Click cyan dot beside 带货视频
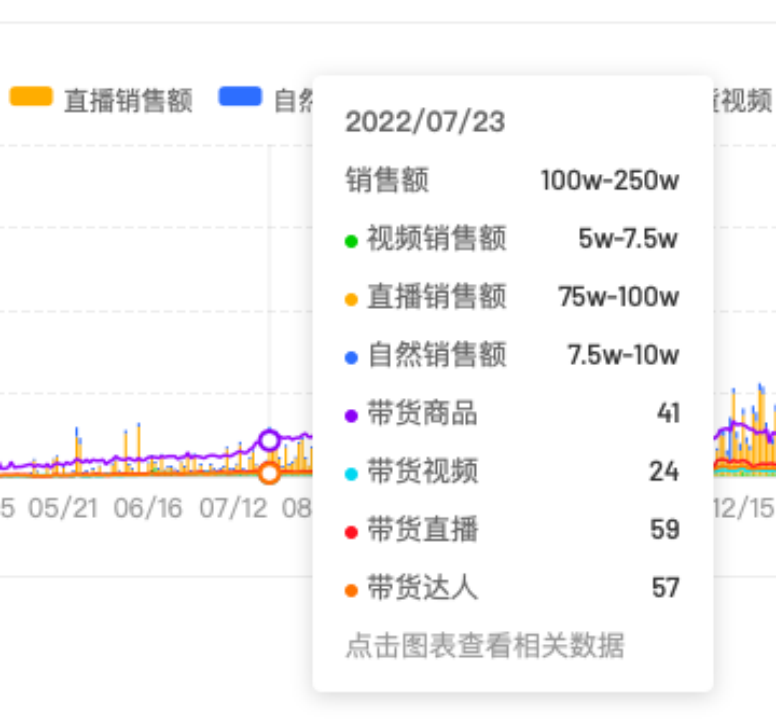776x720 pixels. pyautogui.click(x=351, y=473)
